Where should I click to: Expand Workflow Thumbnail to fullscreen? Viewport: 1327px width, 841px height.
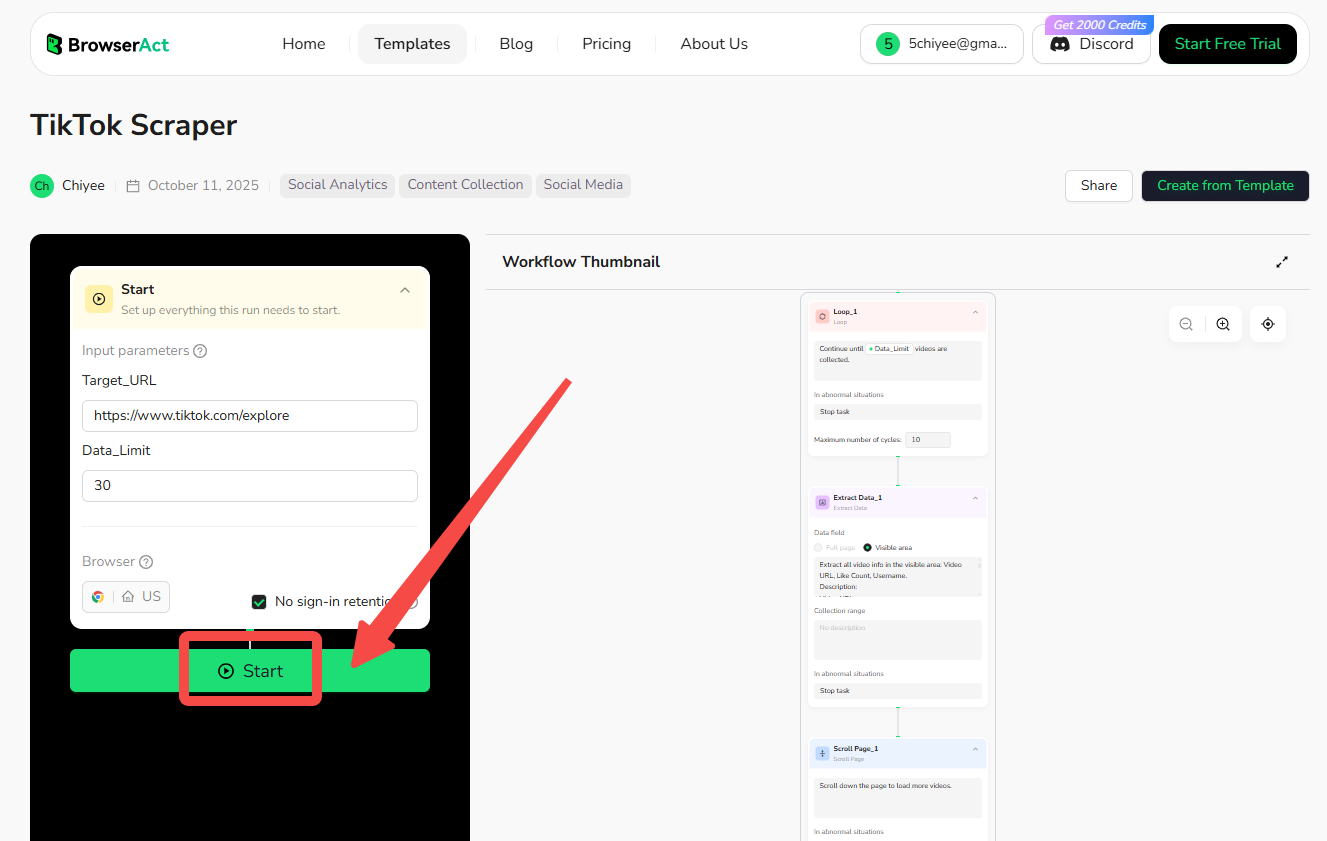(1282, 262)
